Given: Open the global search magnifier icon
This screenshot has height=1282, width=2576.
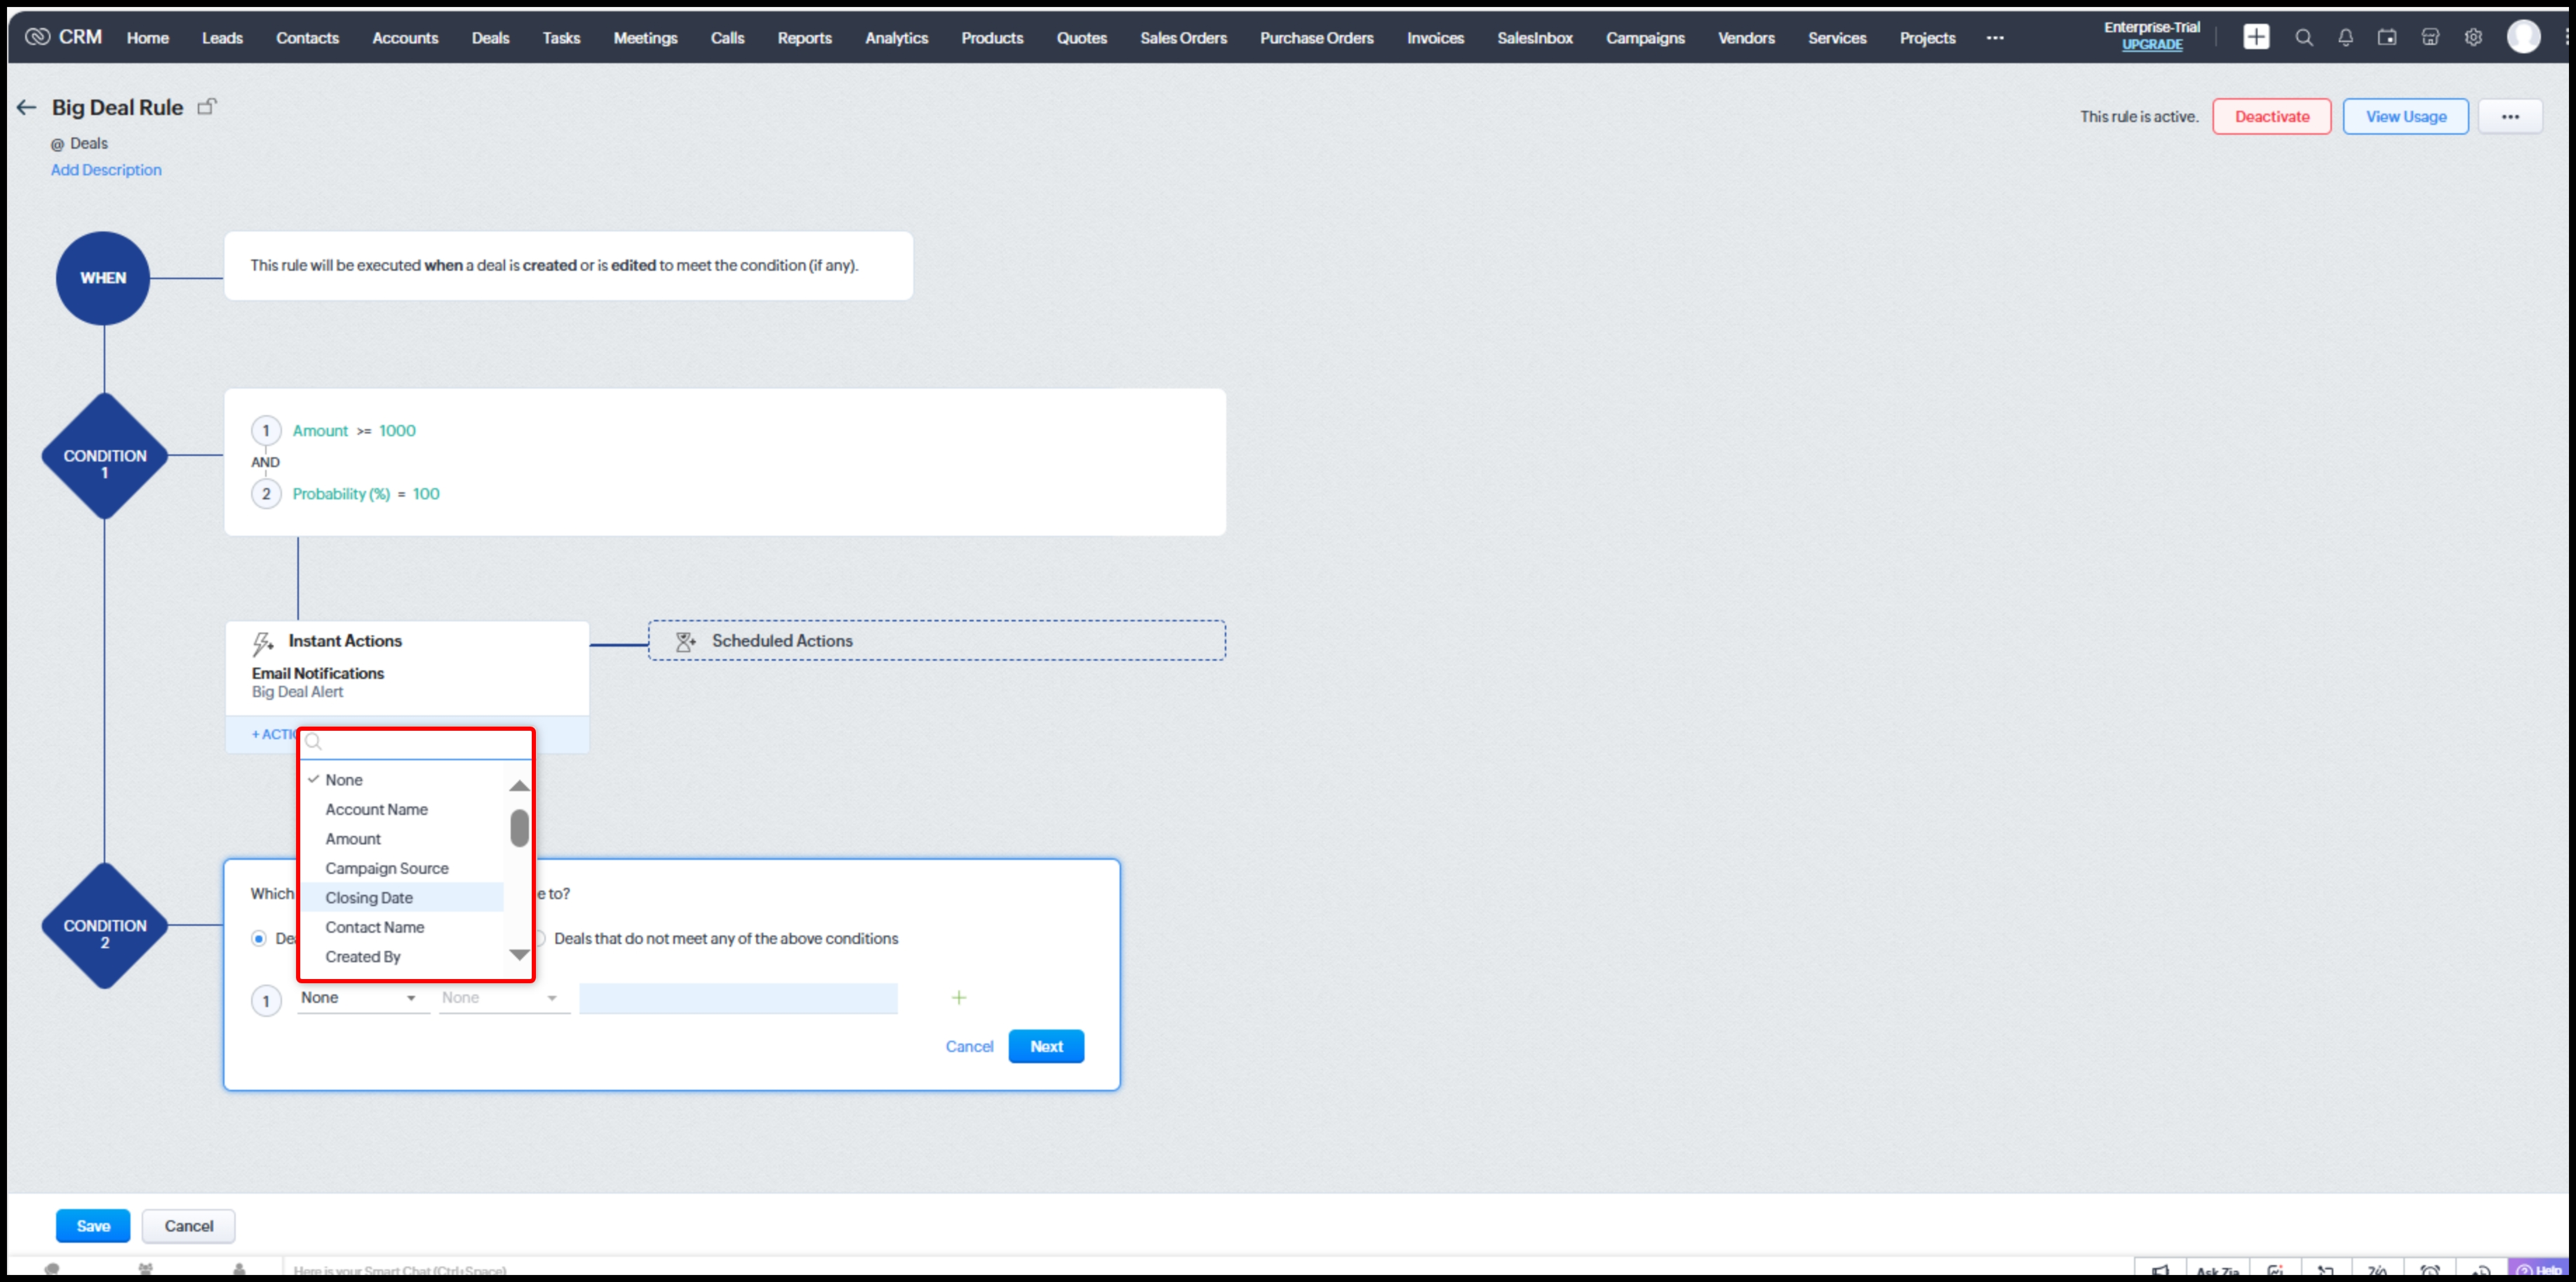Looking at the screenshot, I should (2304, 37).
